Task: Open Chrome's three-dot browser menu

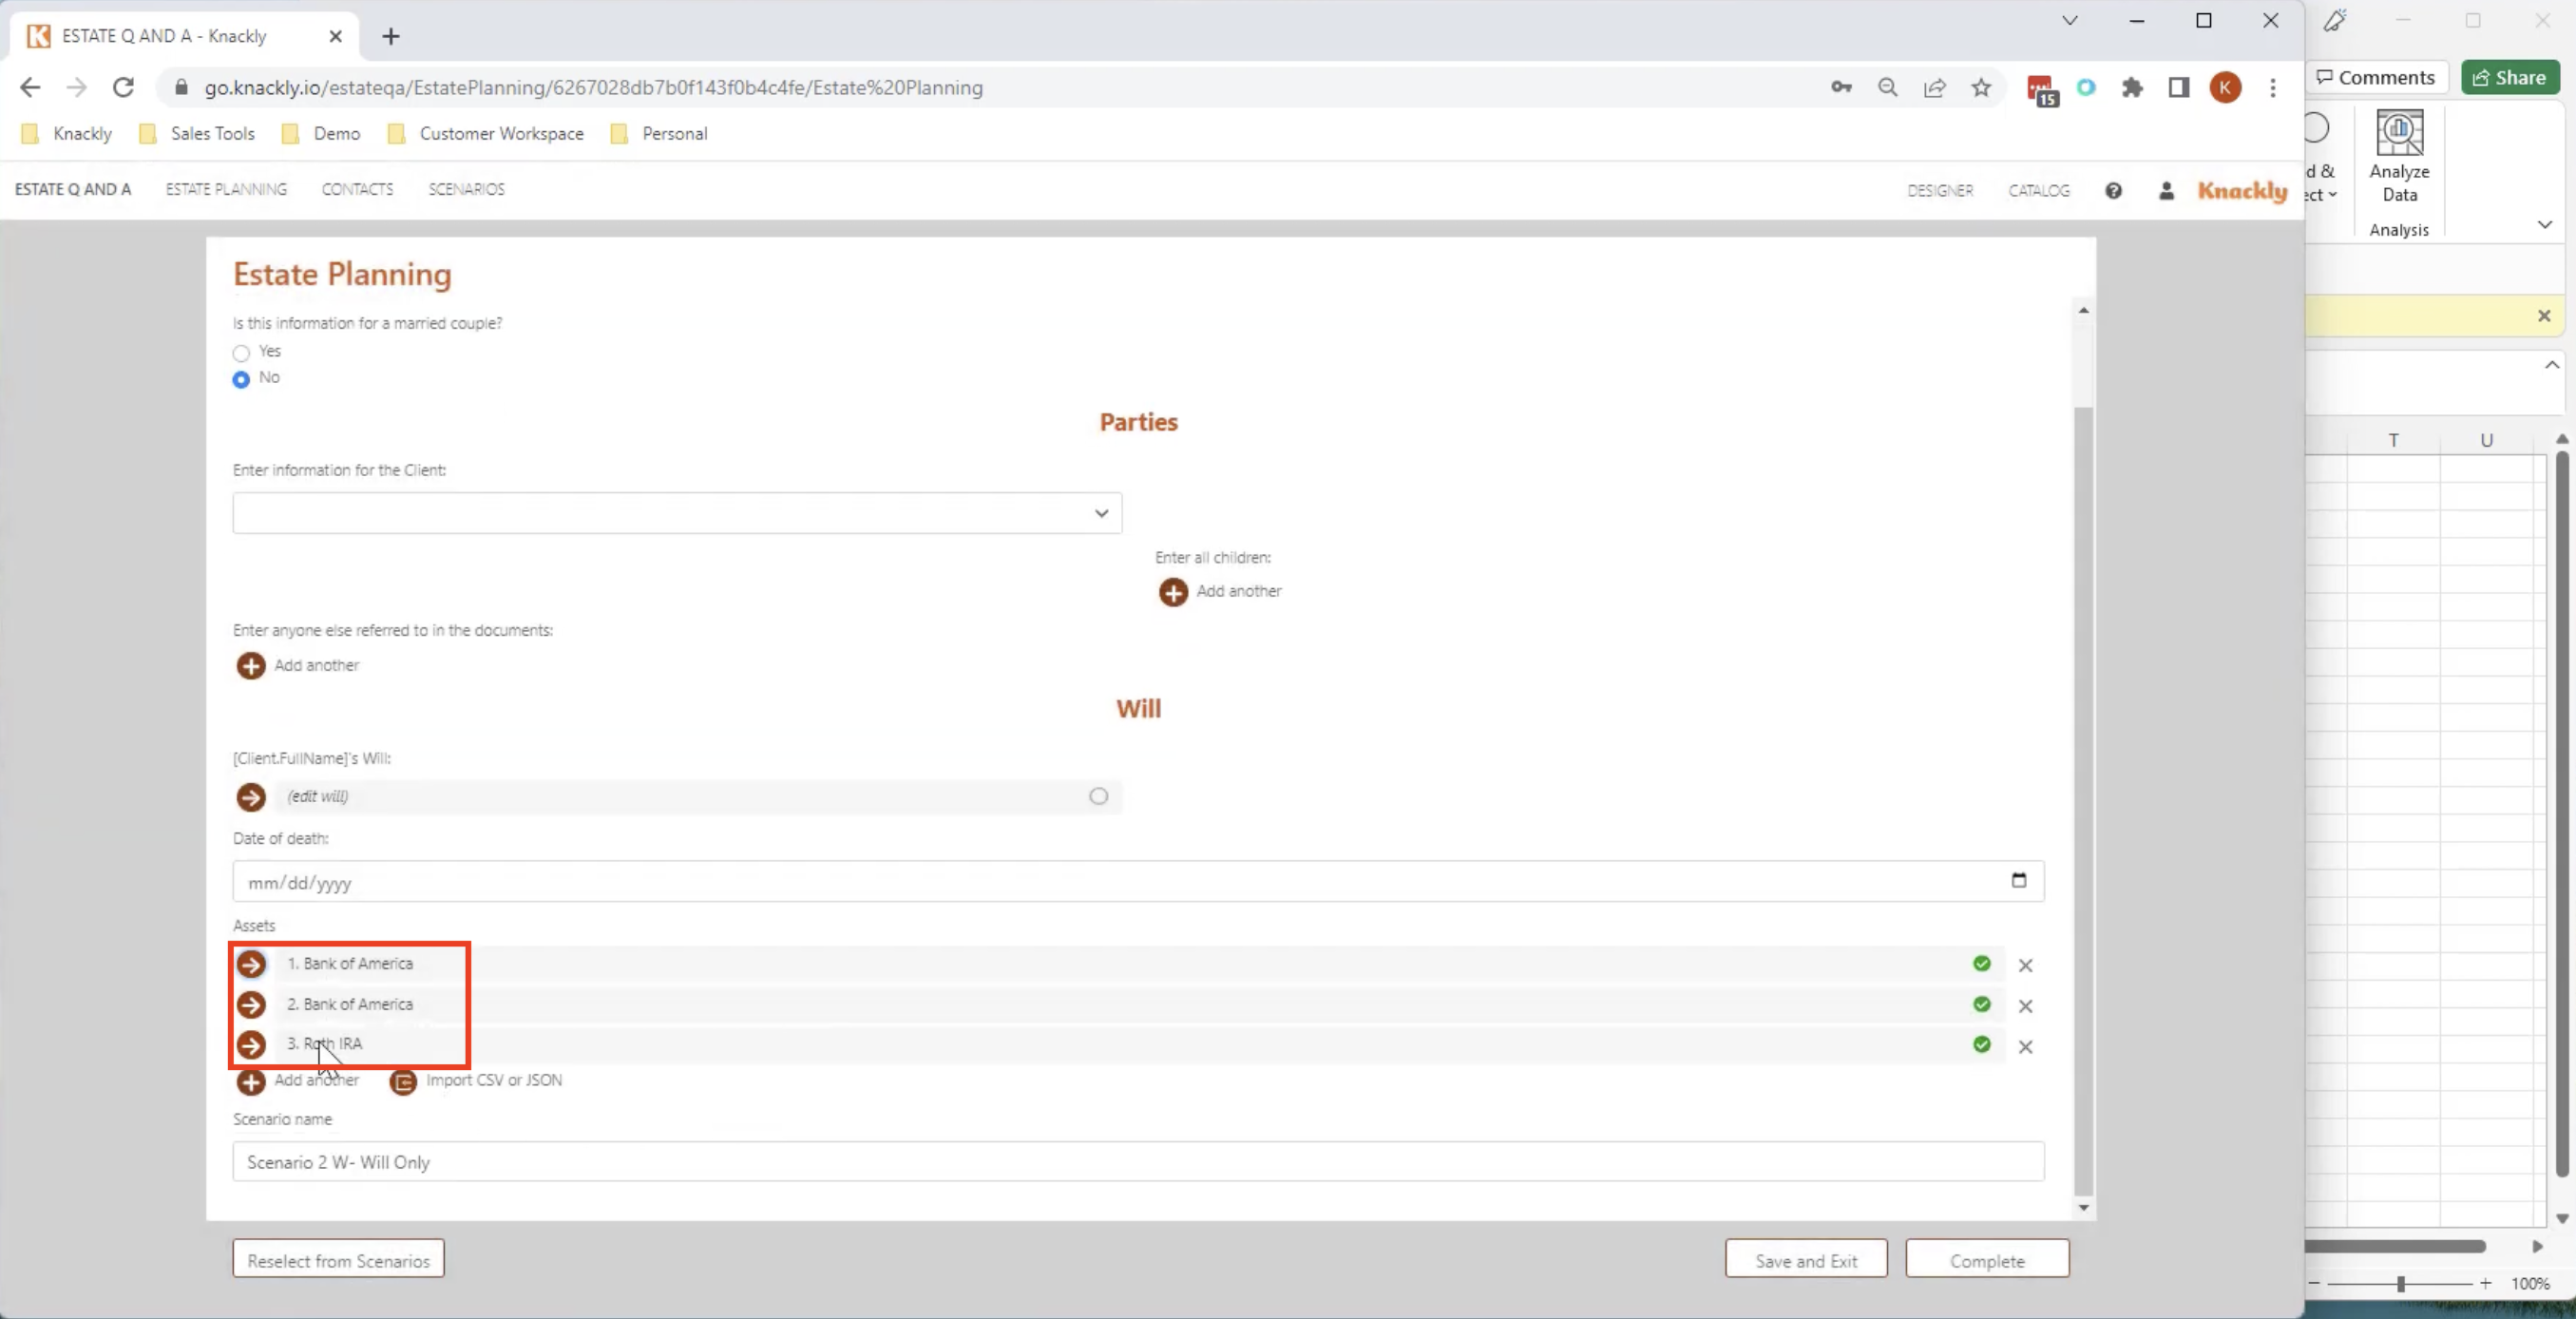Action: (2273, 88)
